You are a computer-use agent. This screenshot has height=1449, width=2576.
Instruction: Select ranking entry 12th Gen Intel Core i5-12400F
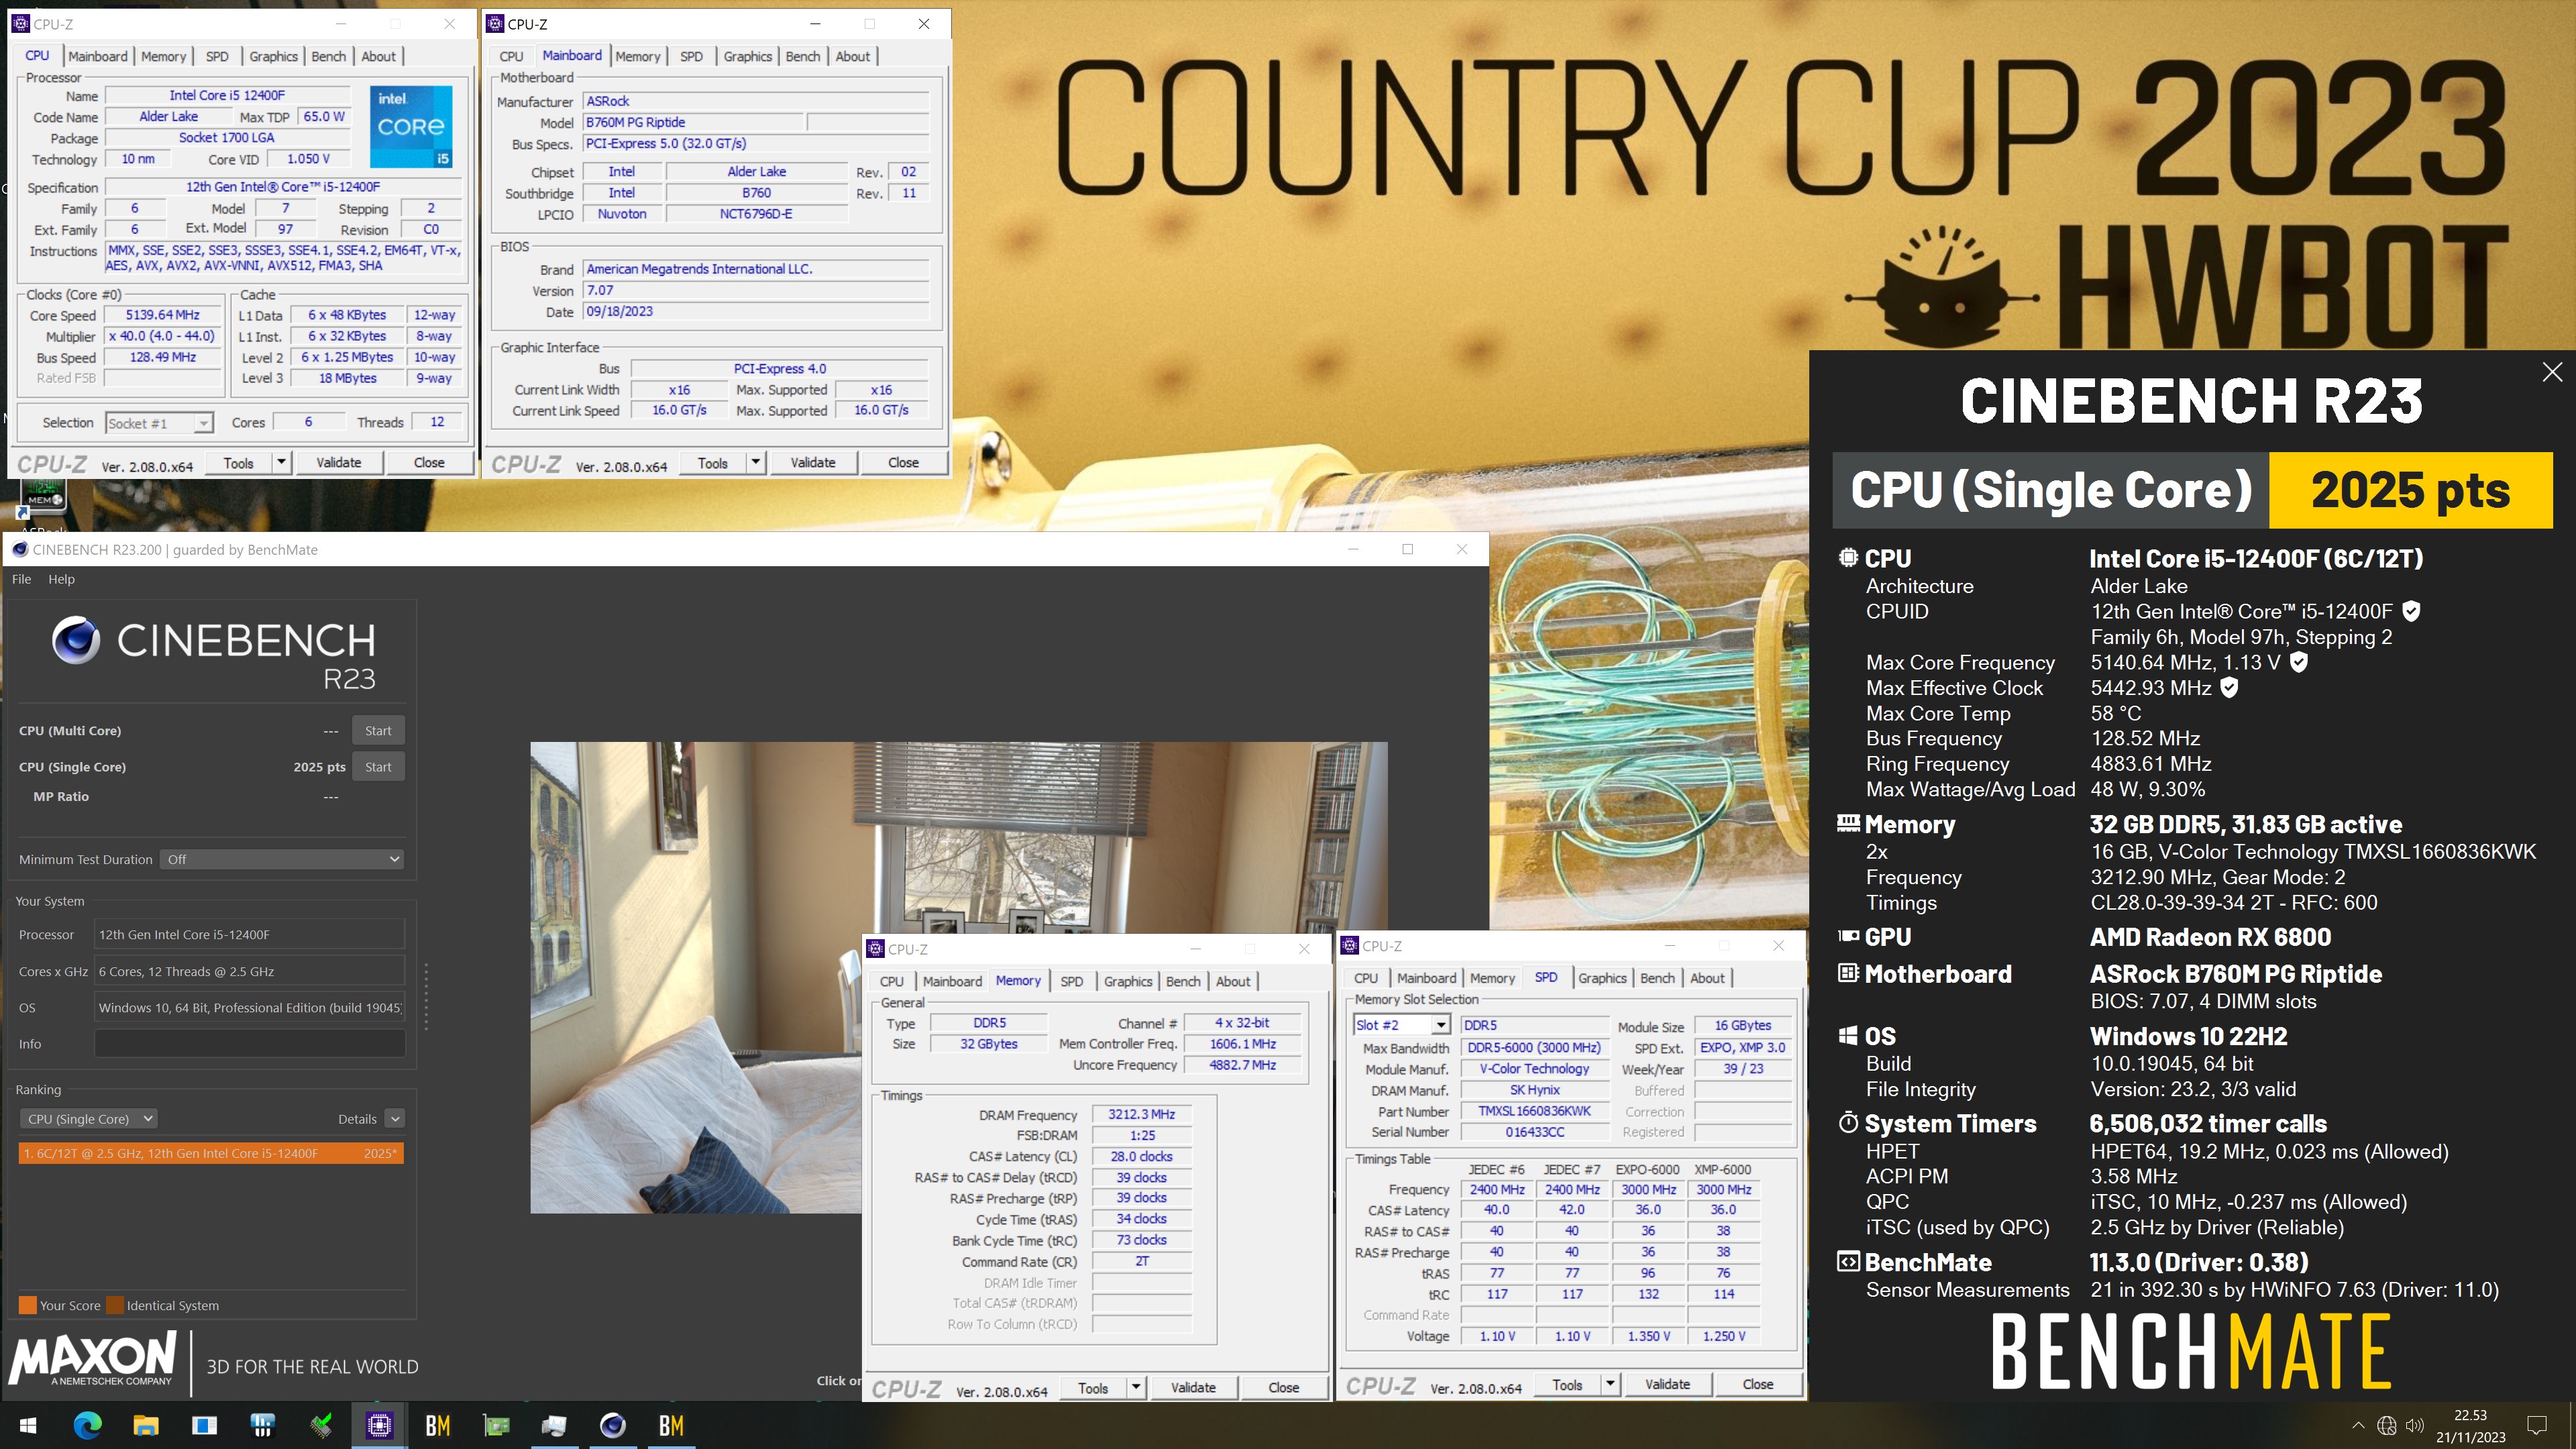pos(211,1153)
